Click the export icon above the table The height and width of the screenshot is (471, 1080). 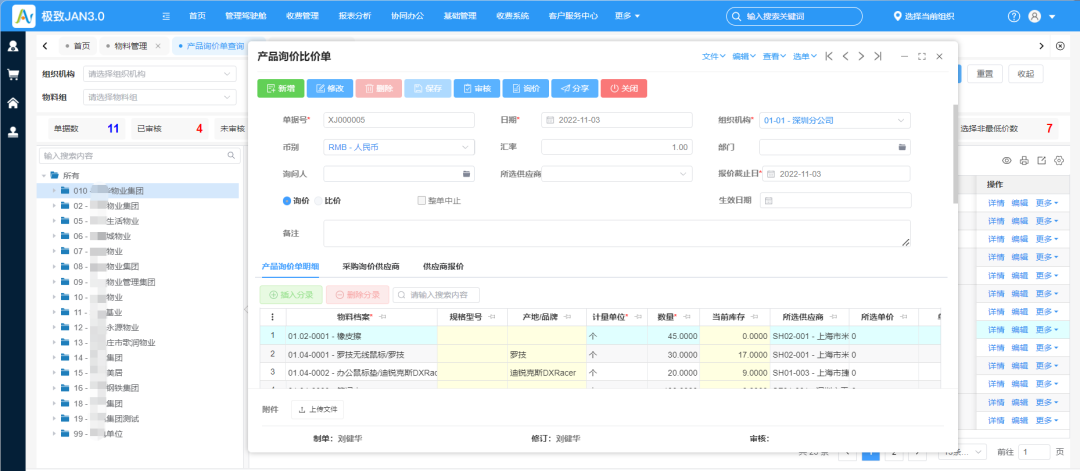[1041, 160]
